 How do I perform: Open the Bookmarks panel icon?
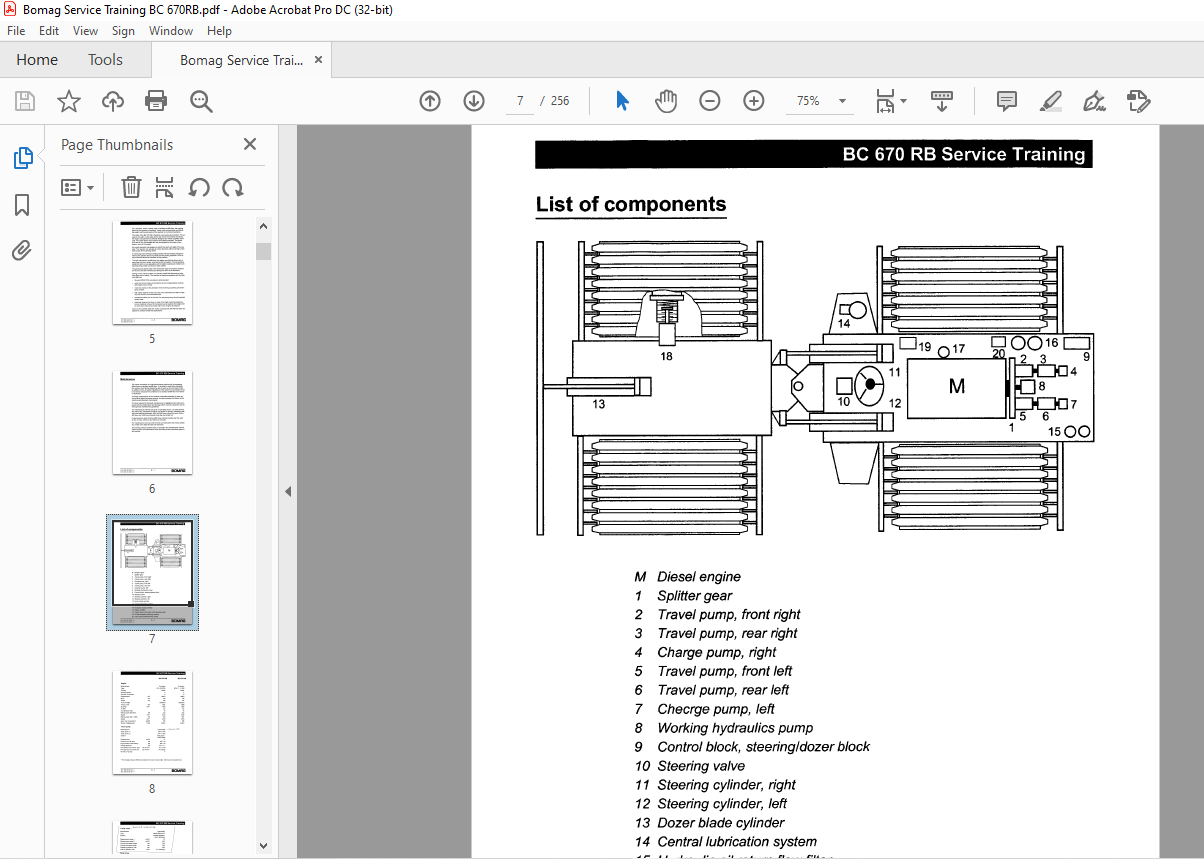(x=22, y=205)
